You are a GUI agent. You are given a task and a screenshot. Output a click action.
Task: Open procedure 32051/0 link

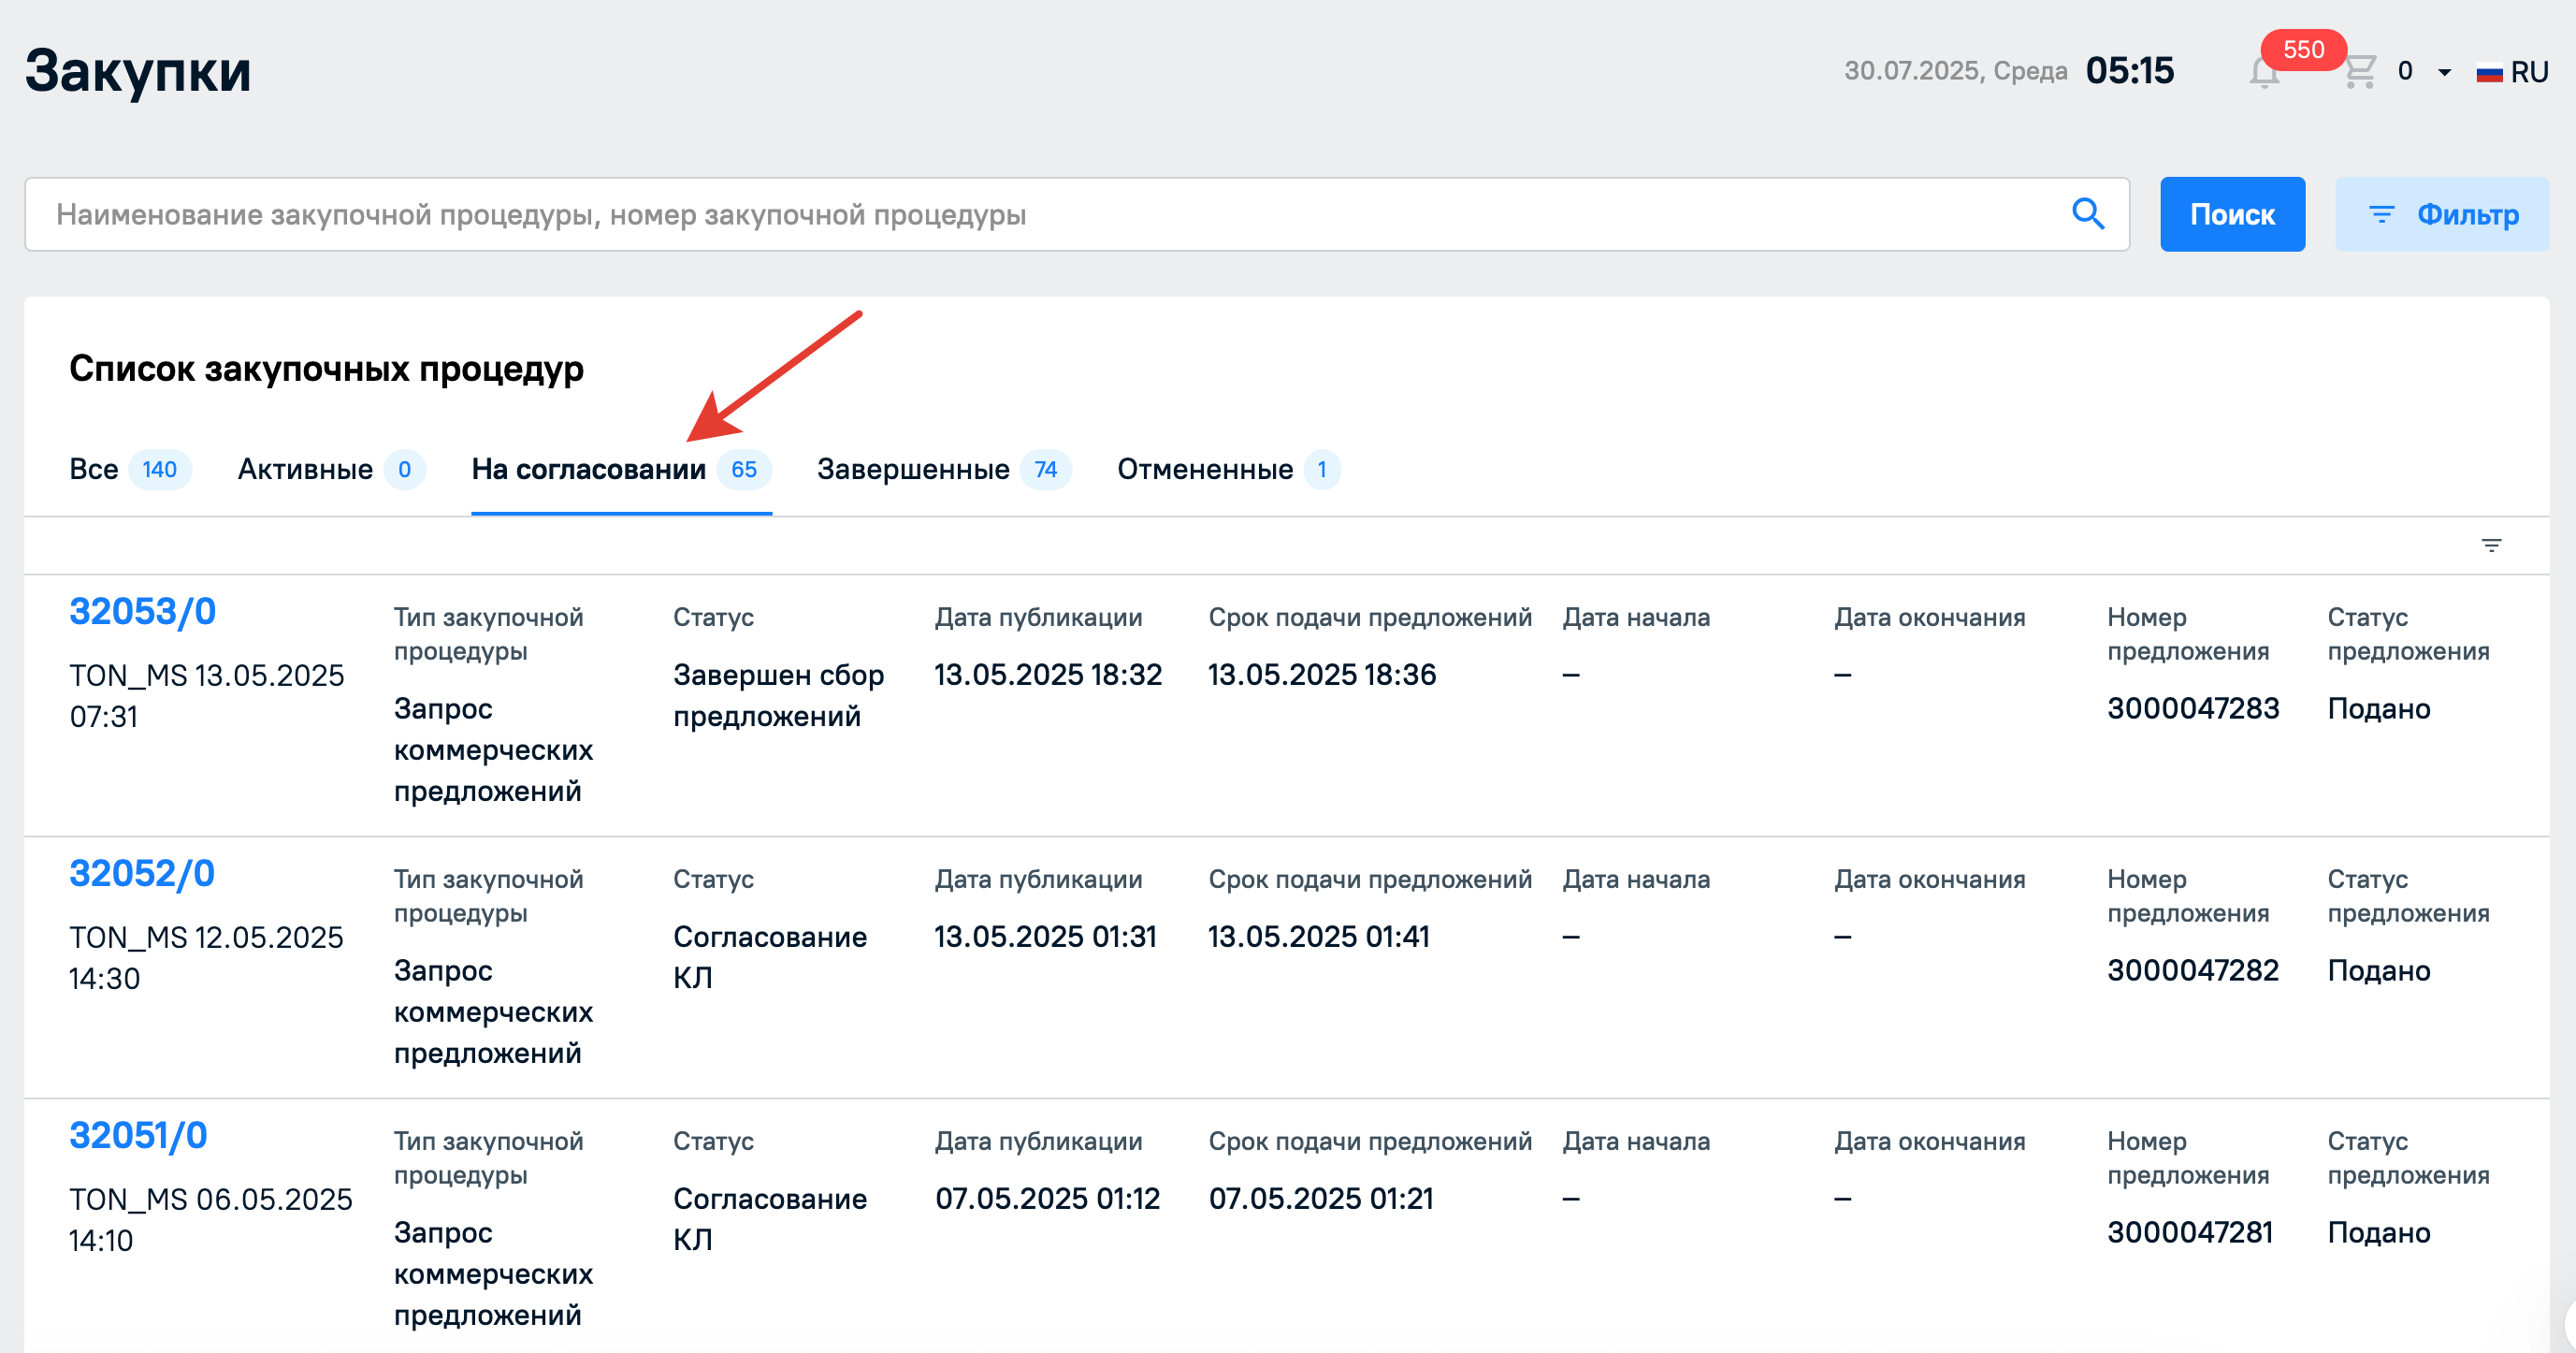point(138,1135)
